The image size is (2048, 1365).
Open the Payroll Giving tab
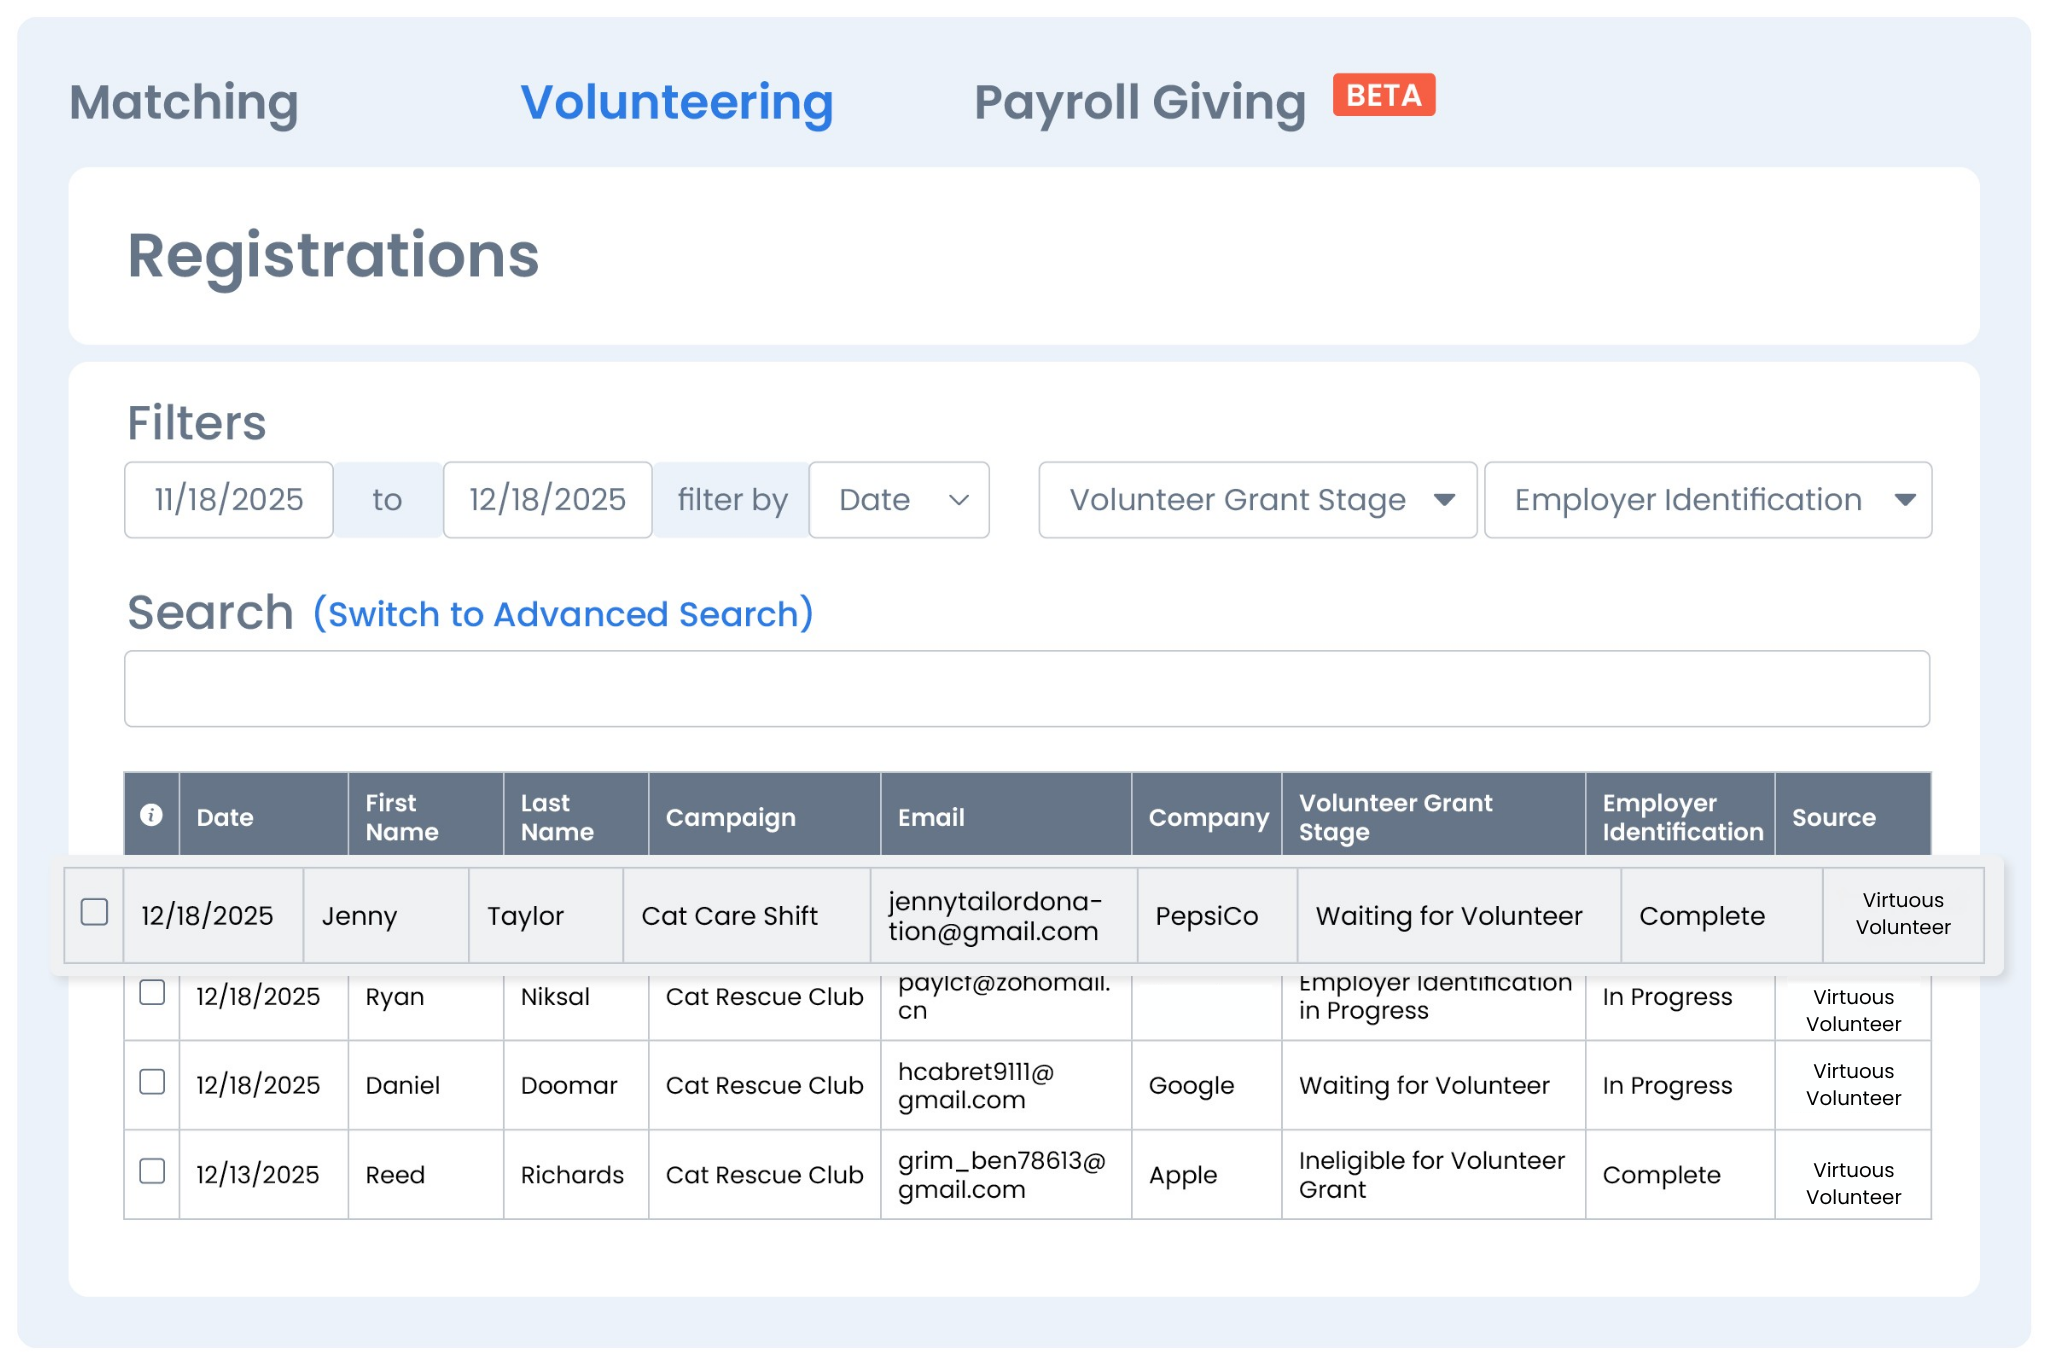click(x=1139, y=103)
